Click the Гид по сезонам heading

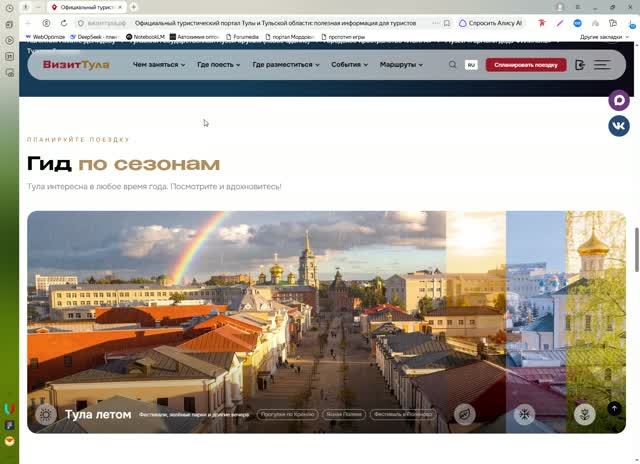(x=123, y=164)
